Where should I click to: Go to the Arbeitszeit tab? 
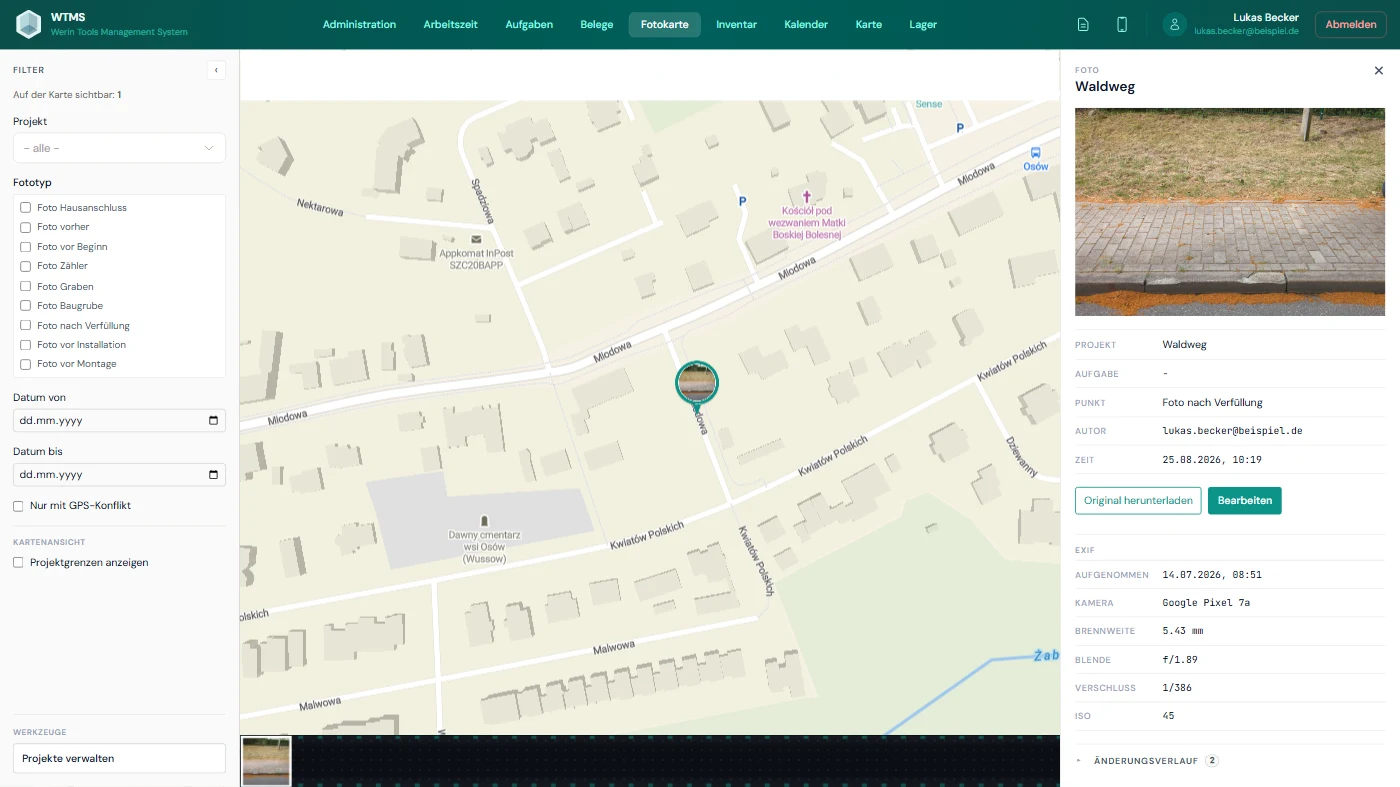coord(451,25)
